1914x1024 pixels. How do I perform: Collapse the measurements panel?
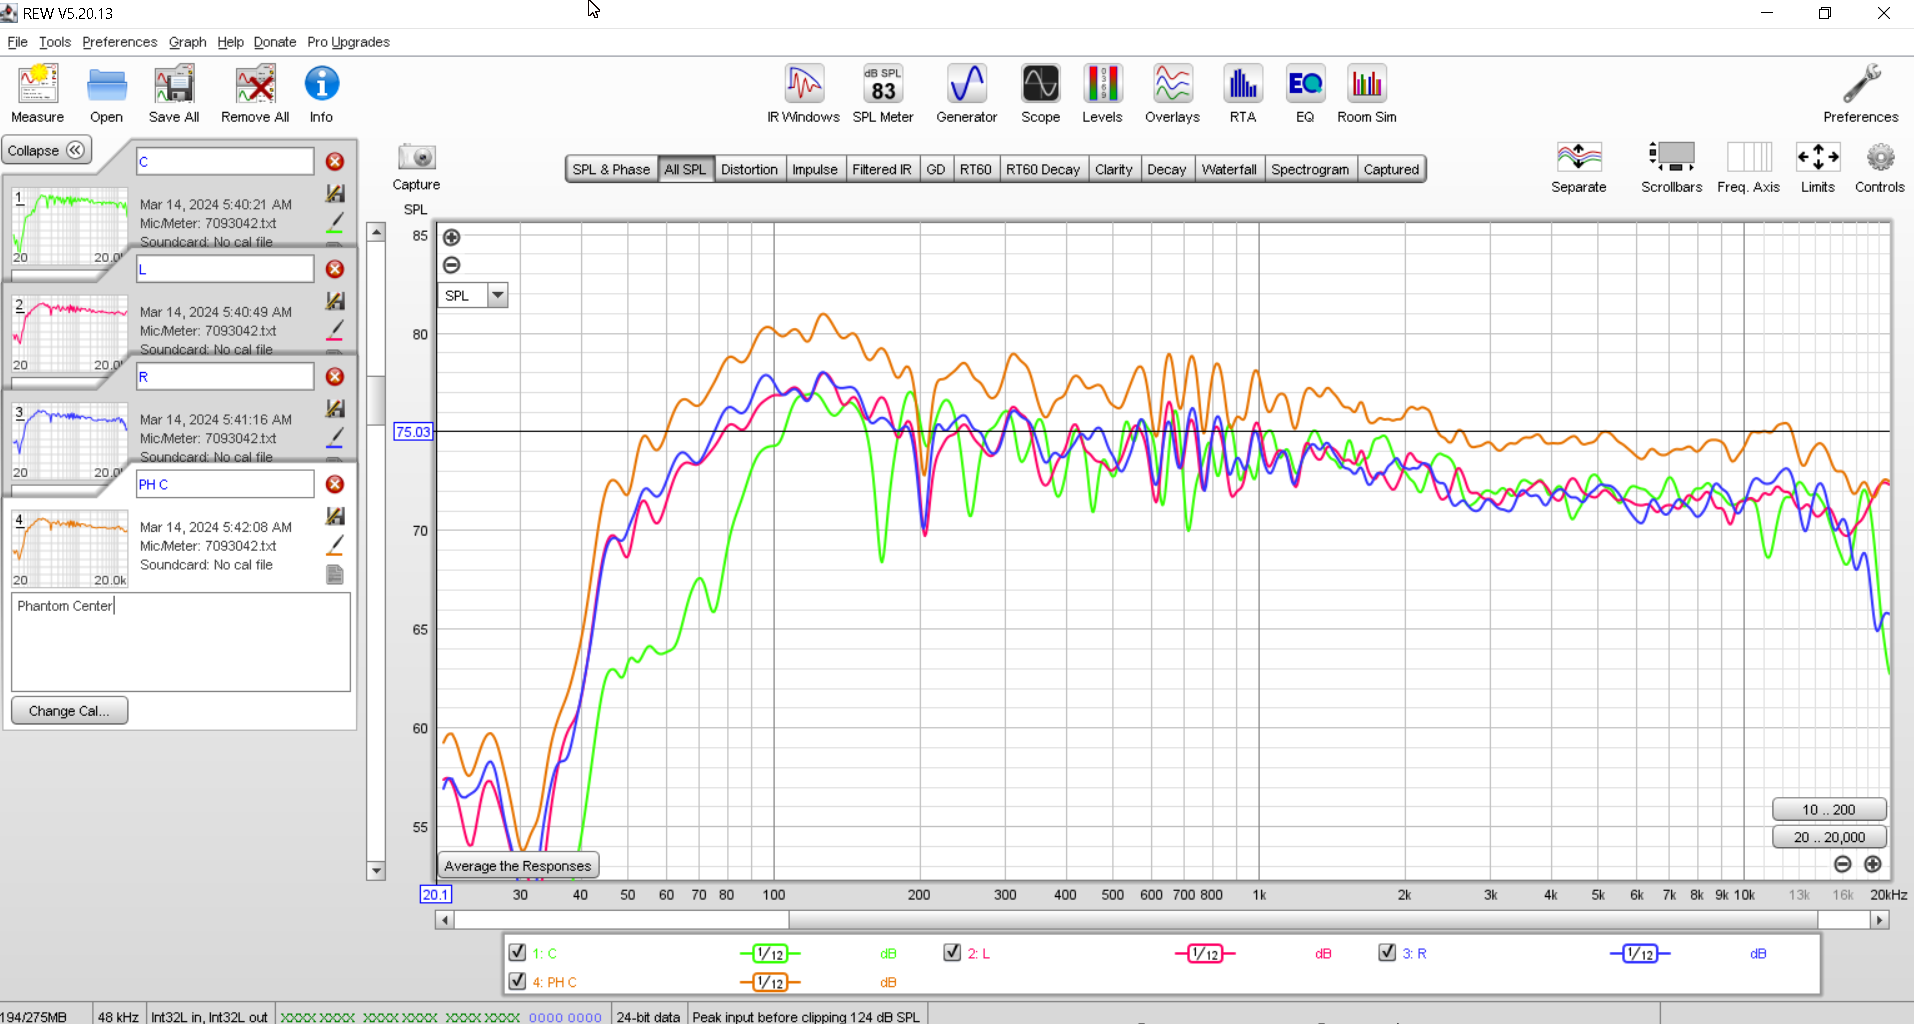pyautogui.click(x=47, y=150)
